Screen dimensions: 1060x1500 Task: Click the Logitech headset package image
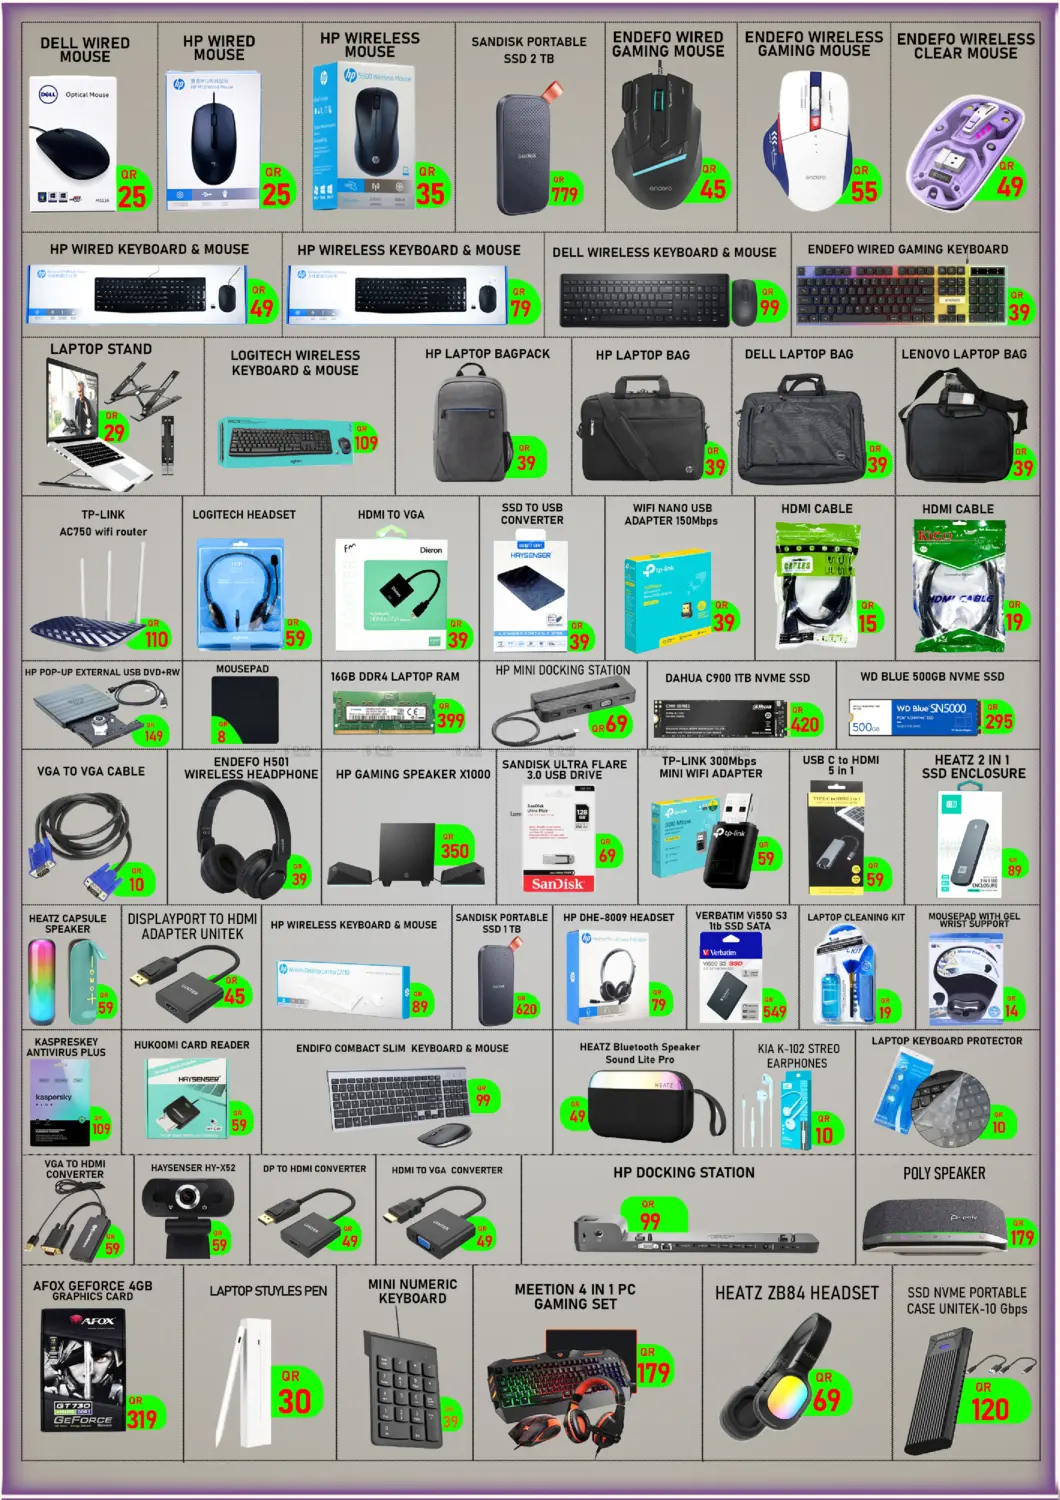(x=240, y=595)
